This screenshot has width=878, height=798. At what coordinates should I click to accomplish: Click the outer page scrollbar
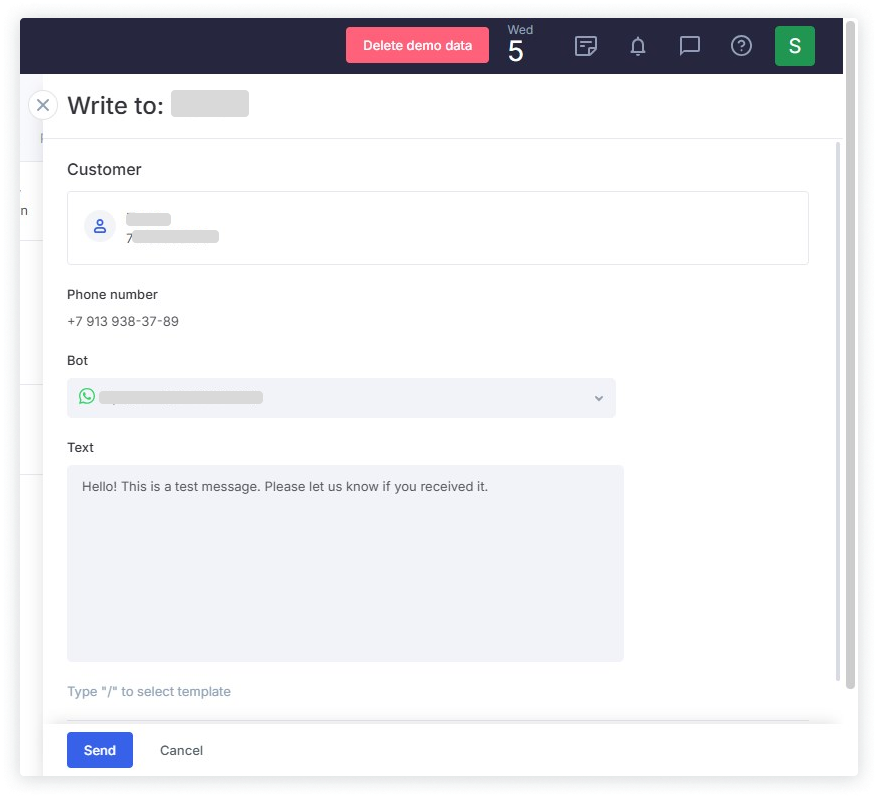[850, 350]
